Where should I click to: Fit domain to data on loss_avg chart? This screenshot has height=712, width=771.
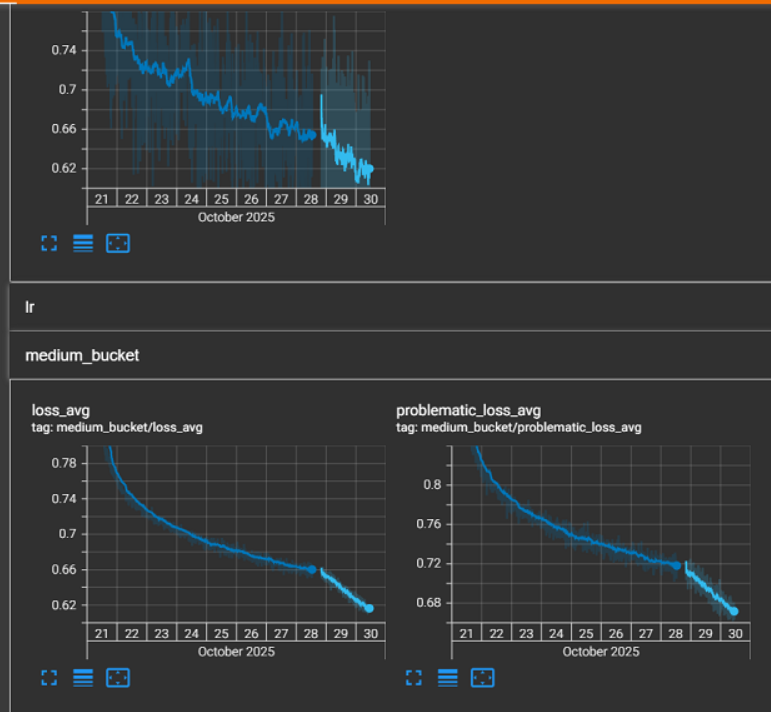point(118,678)
